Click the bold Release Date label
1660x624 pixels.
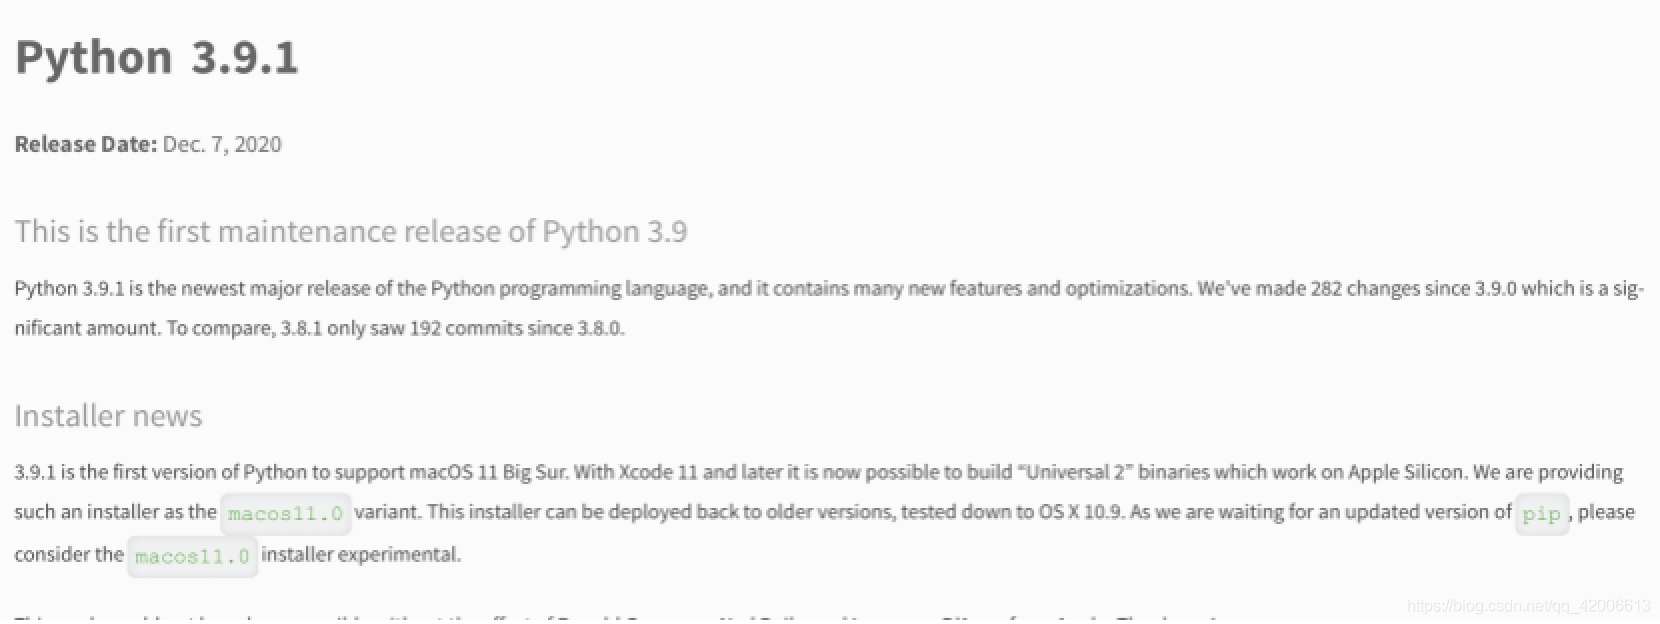click(85, 144)
